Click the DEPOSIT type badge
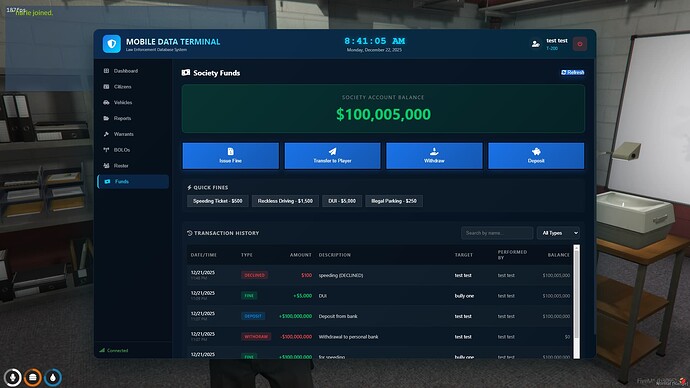The height and width of the screenshot is (388, 690). tap(253, 316)
